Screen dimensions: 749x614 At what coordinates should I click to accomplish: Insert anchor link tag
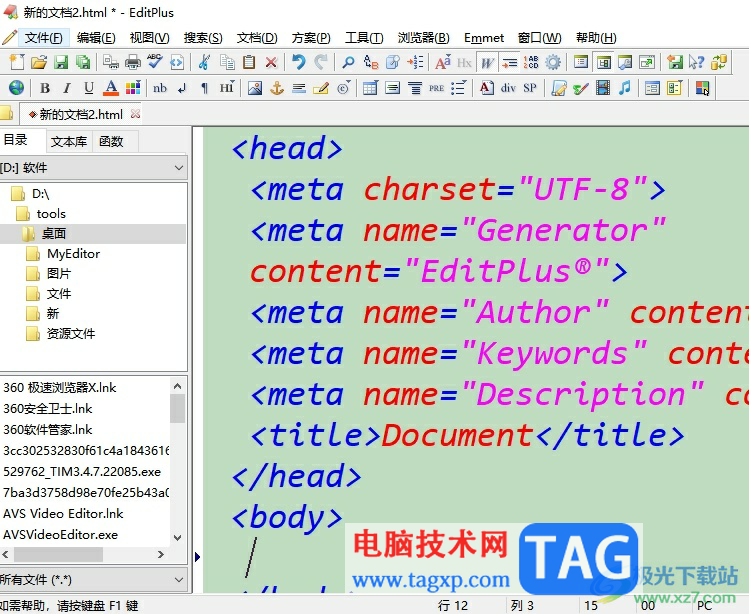tap(277, 88)
